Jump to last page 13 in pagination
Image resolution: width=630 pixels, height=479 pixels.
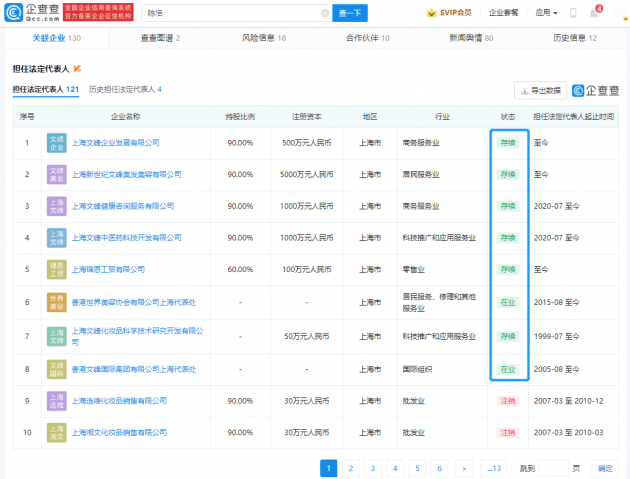point(492,467)
